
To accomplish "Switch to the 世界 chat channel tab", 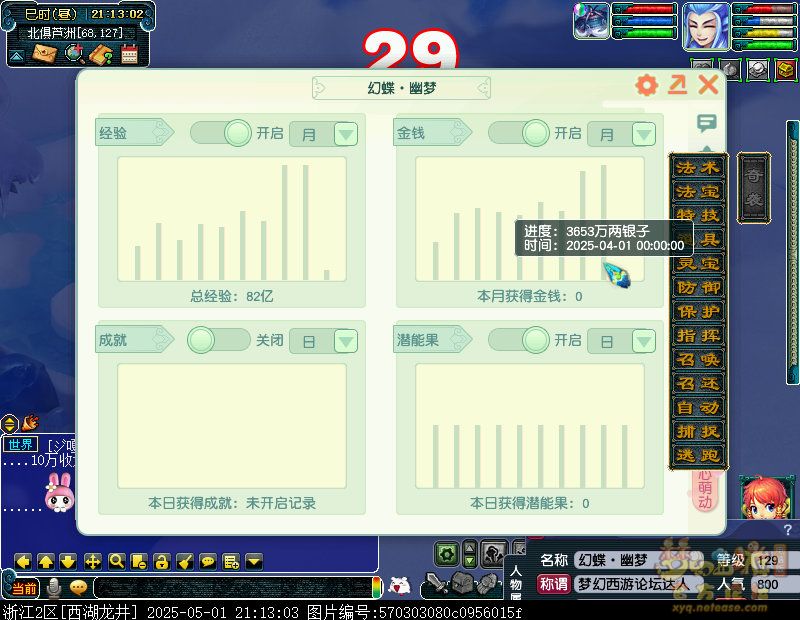I will [x=20, y=444].
